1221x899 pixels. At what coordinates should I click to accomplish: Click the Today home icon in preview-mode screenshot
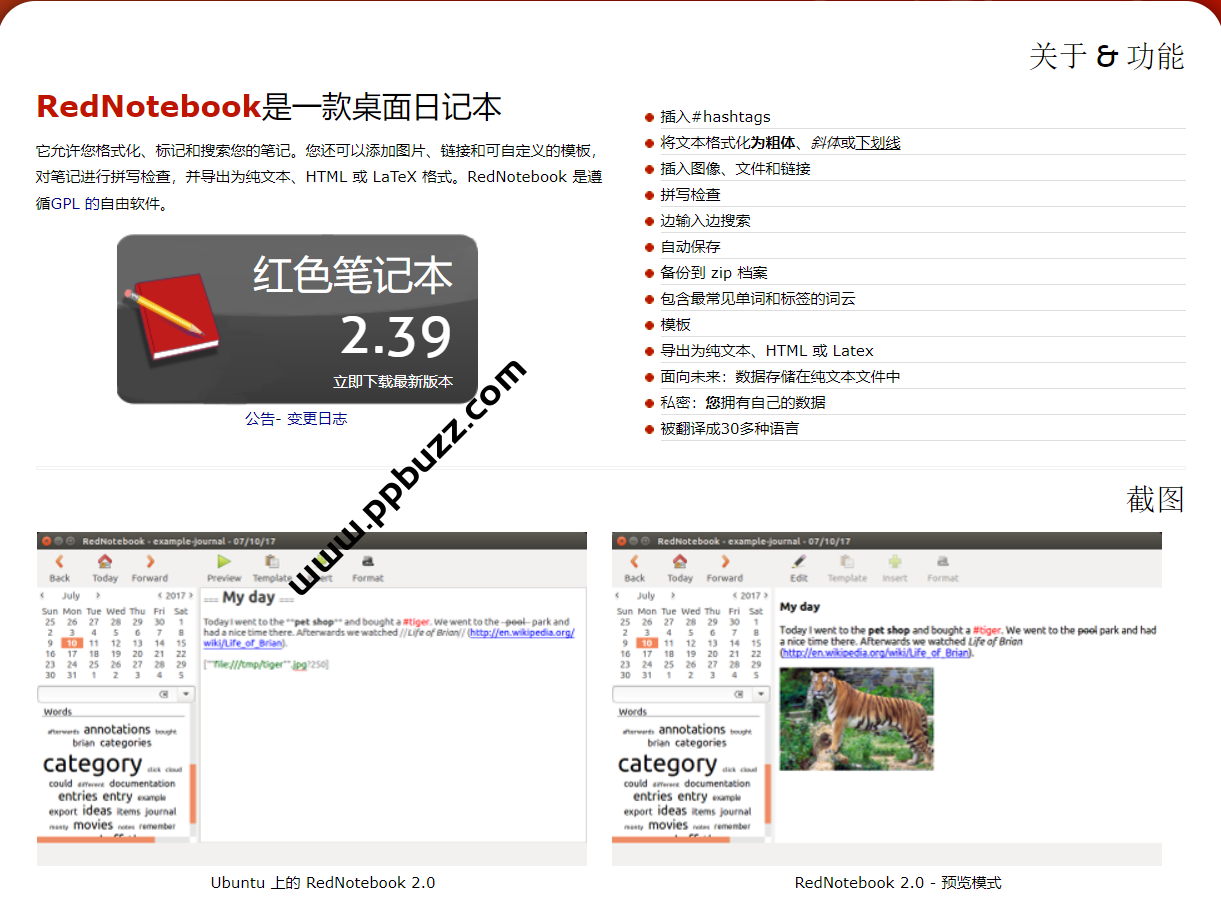(680, 562)
